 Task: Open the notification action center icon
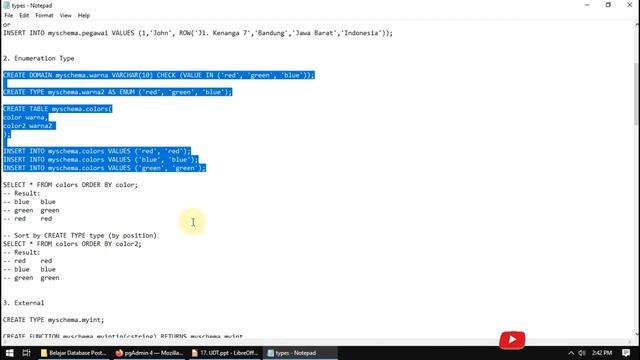626,353
